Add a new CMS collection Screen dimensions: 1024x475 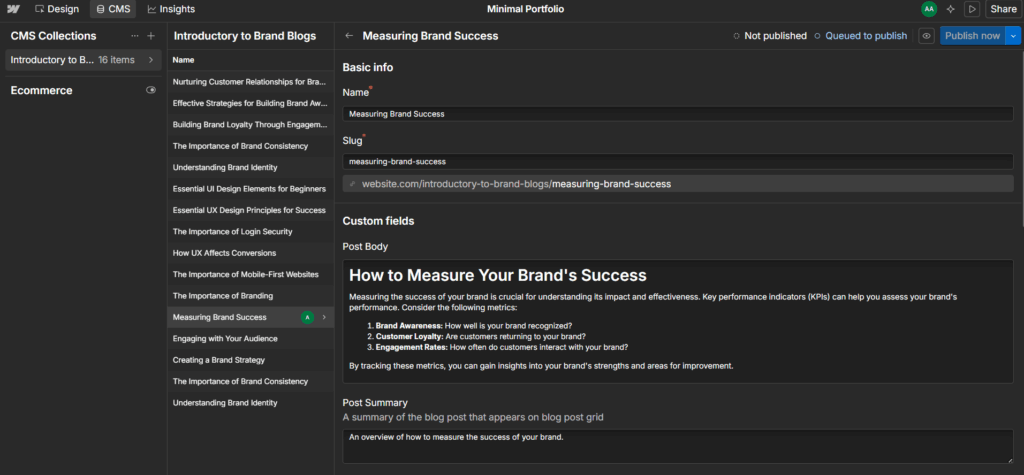[x=151, y=36]
